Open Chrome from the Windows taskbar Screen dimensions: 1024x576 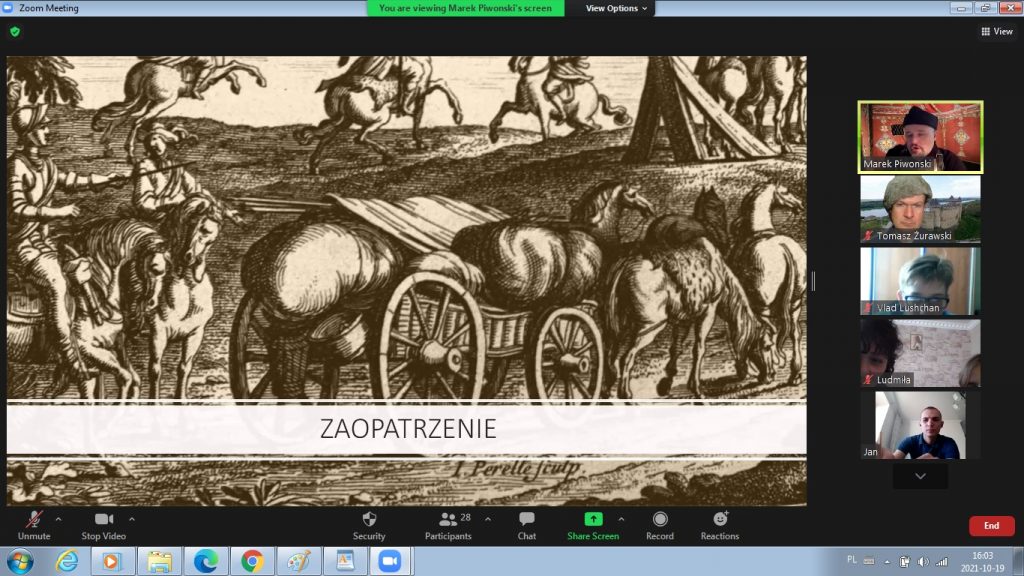tap(252, 561)
